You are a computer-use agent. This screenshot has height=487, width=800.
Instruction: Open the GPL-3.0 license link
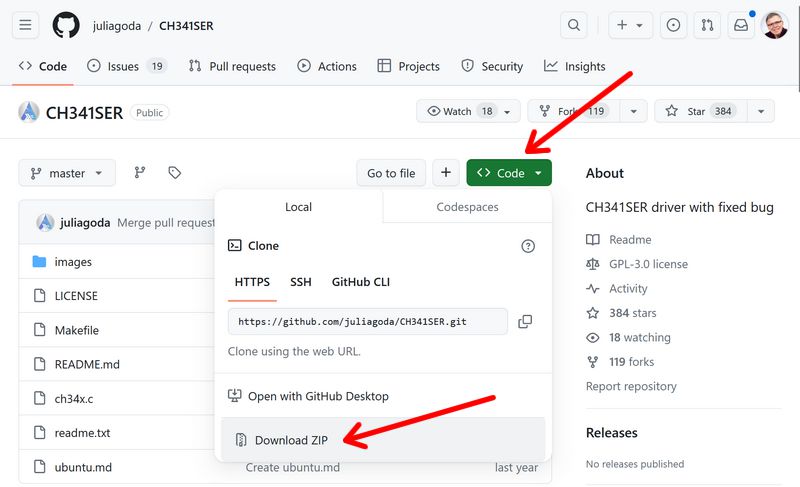[648, 264]
